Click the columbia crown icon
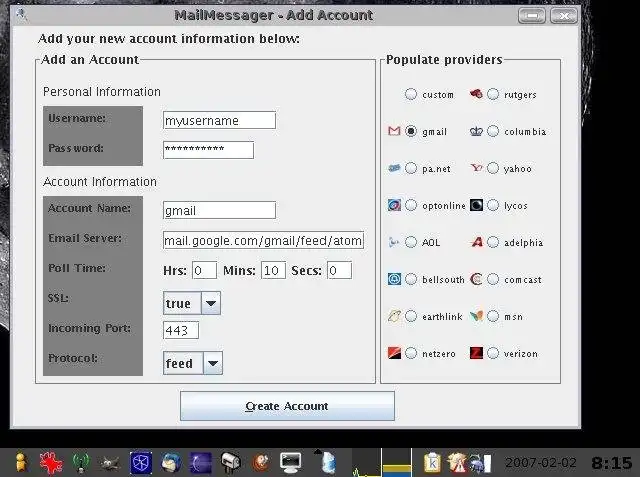This screenshot has width=640, height=477. point(476,131)
